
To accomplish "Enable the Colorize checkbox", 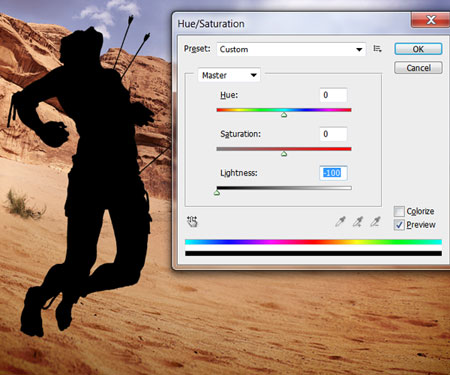I will pyautogui.click(x=399, y=211).
